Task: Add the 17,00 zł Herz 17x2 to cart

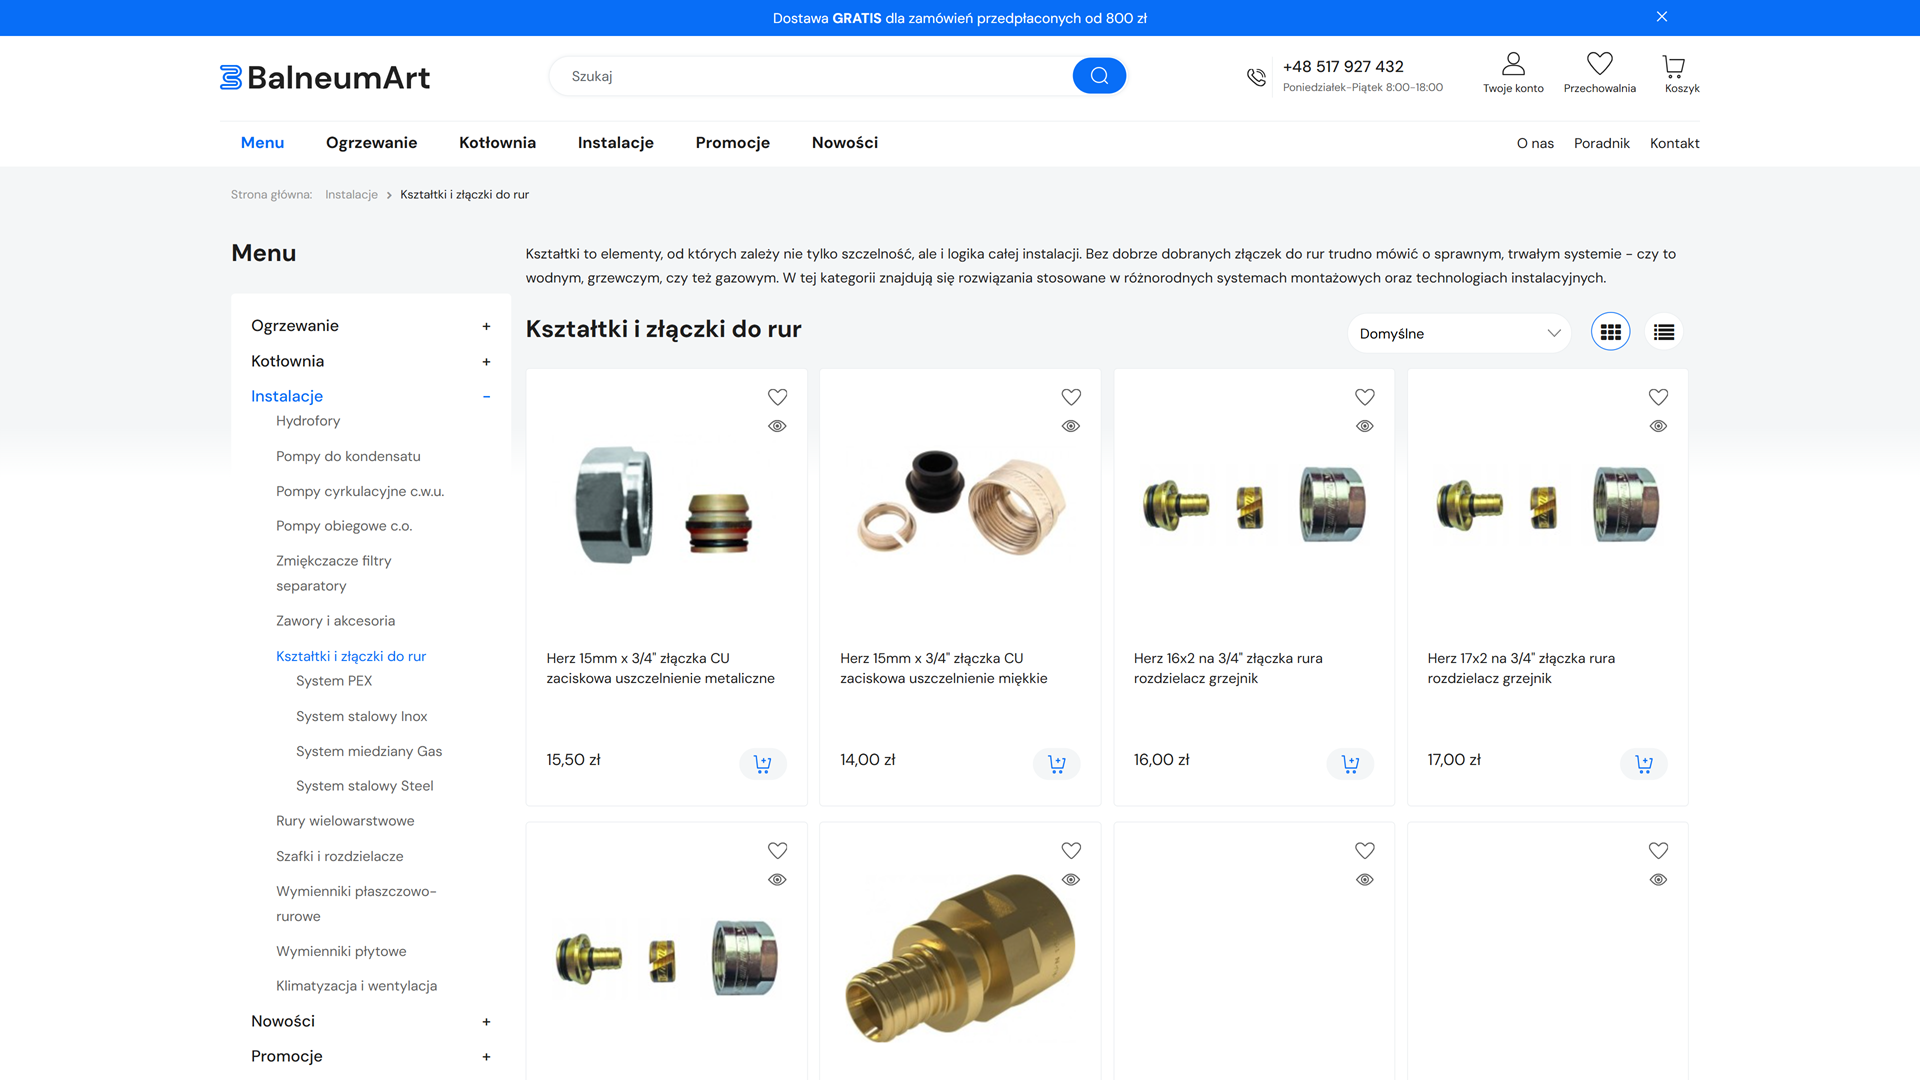Action: coord(1643,764)
